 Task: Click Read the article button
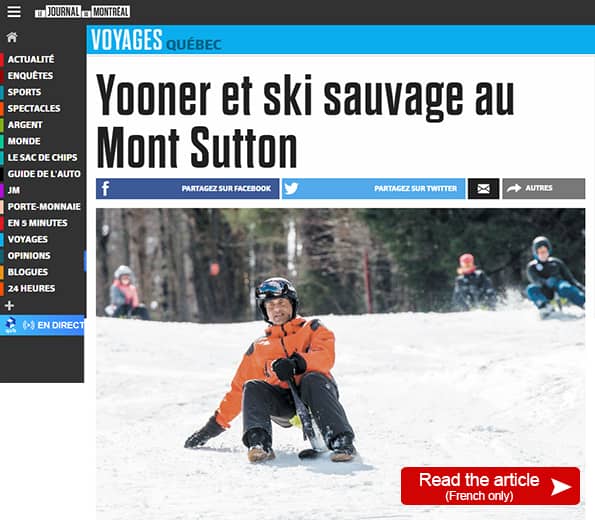[x=490, y=486]
